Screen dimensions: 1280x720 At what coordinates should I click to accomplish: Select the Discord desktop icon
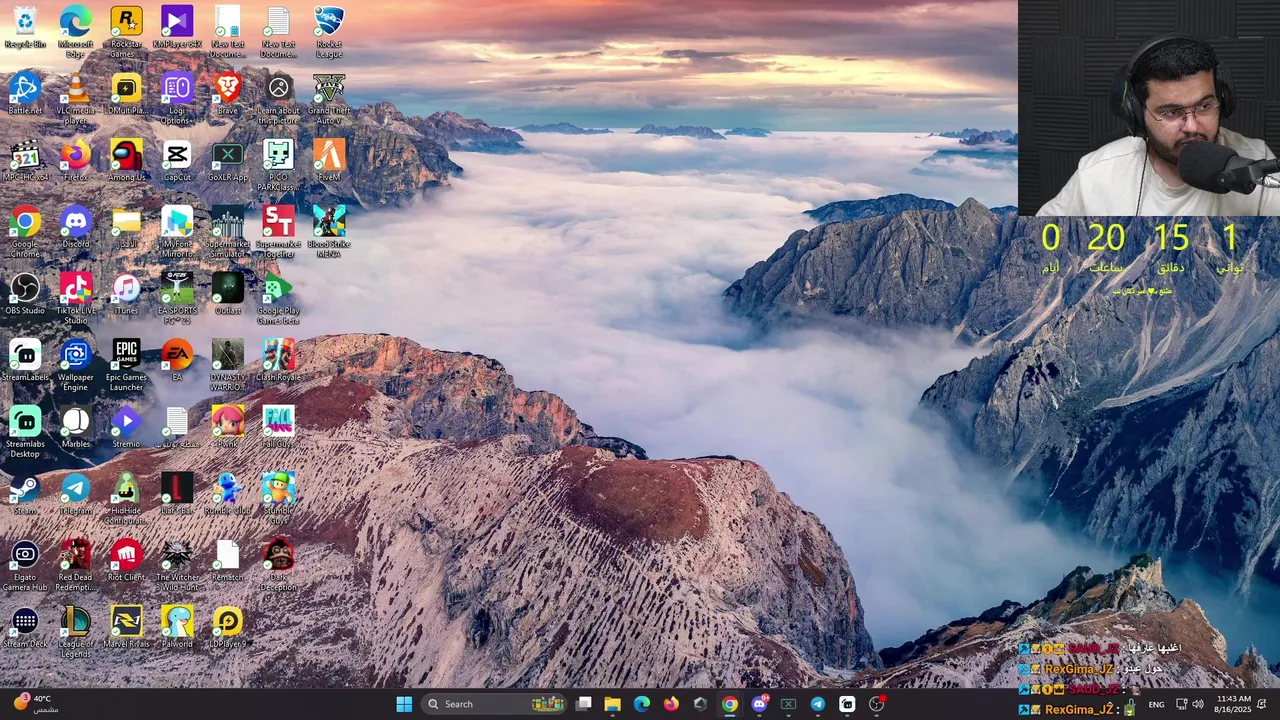coord(75,228)
